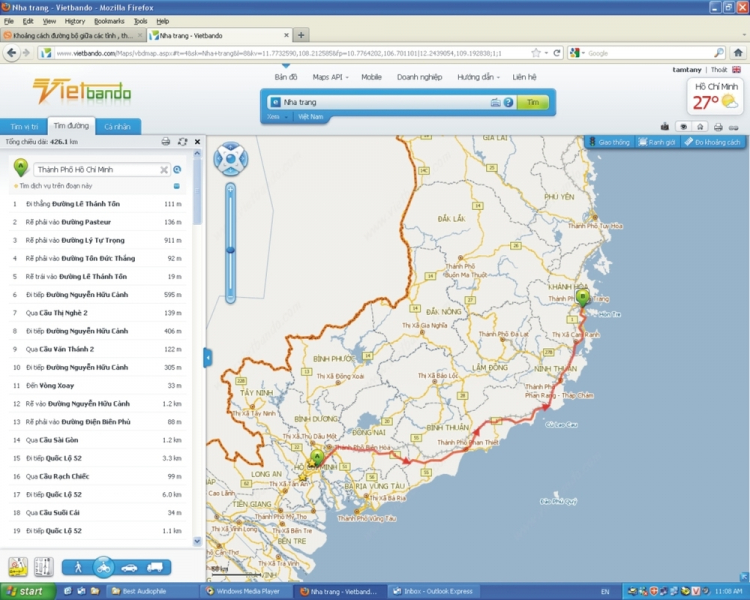Image resolution: width=750 pixels, height=600 pixels.
Task: Click Firefox home button
Action: click(x=738, y=53)
